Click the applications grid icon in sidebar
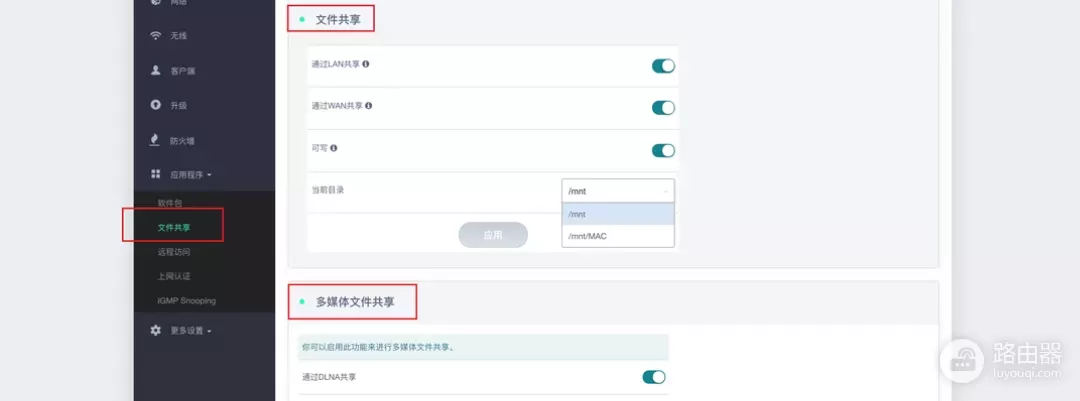1080x401 pixels. click(156, 175)
